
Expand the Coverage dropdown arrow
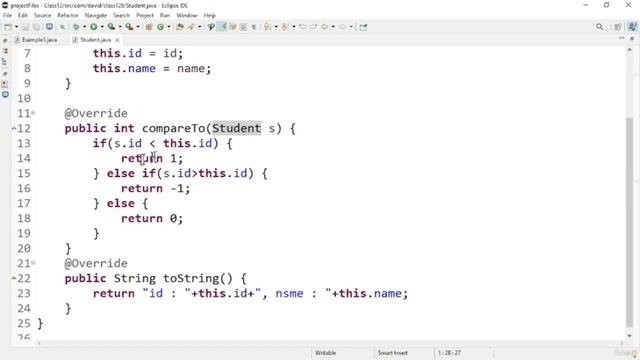[x=120, y=27]
